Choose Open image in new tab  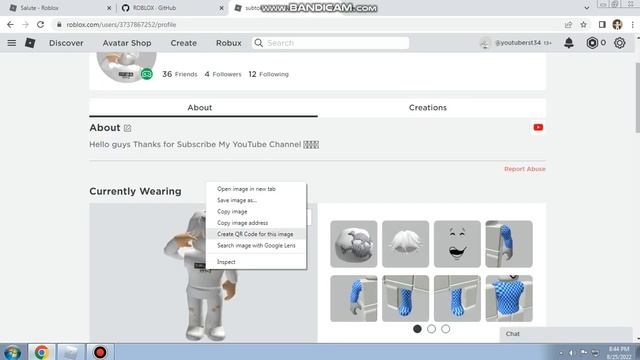(256, 189)
